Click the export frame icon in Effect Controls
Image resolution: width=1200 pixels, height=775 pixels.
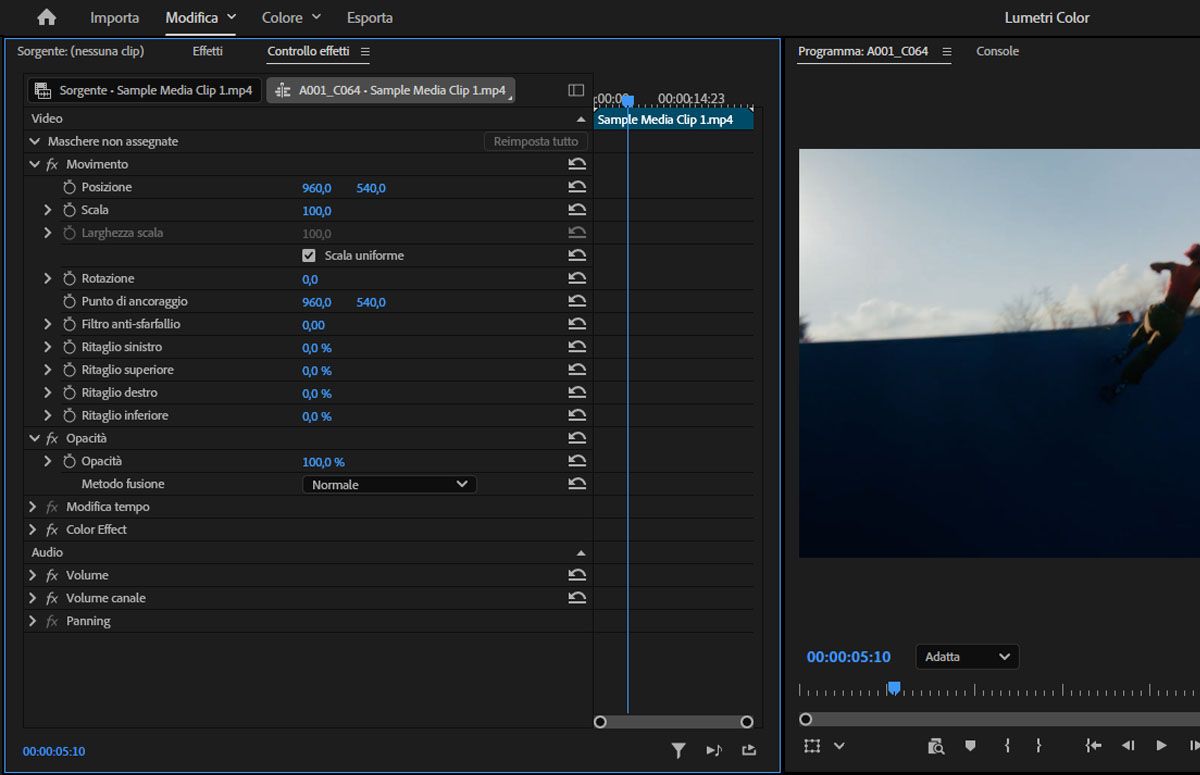749,750
